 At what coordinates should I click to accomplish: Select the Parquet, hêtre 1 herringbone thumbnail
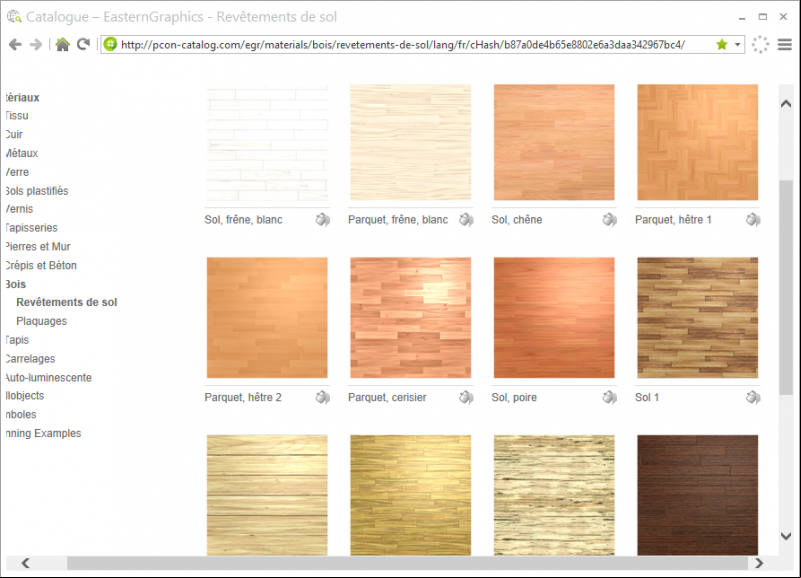click(x=698, y=143)
